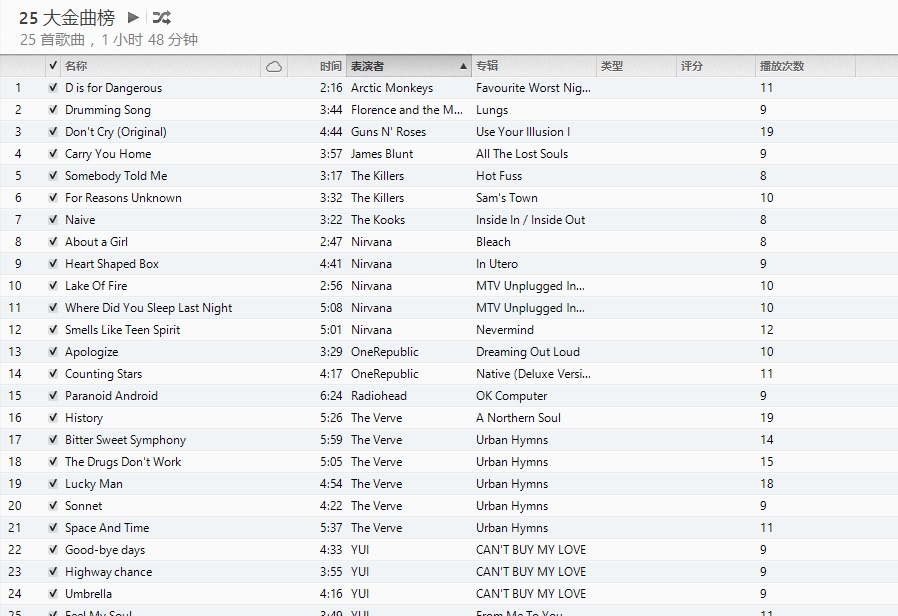The width and height of the screenshot is (898, 616).
Task: Select song title Apologize
Action: (92, 352)
